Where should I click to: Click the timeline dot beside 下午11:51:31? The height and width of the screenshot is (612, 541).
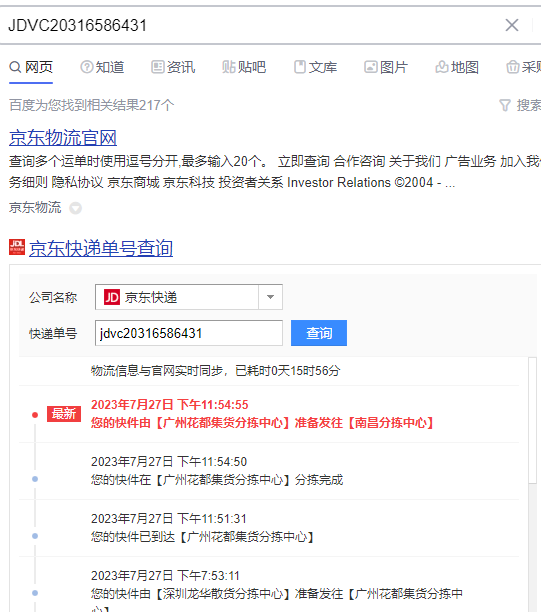[35, 536]
